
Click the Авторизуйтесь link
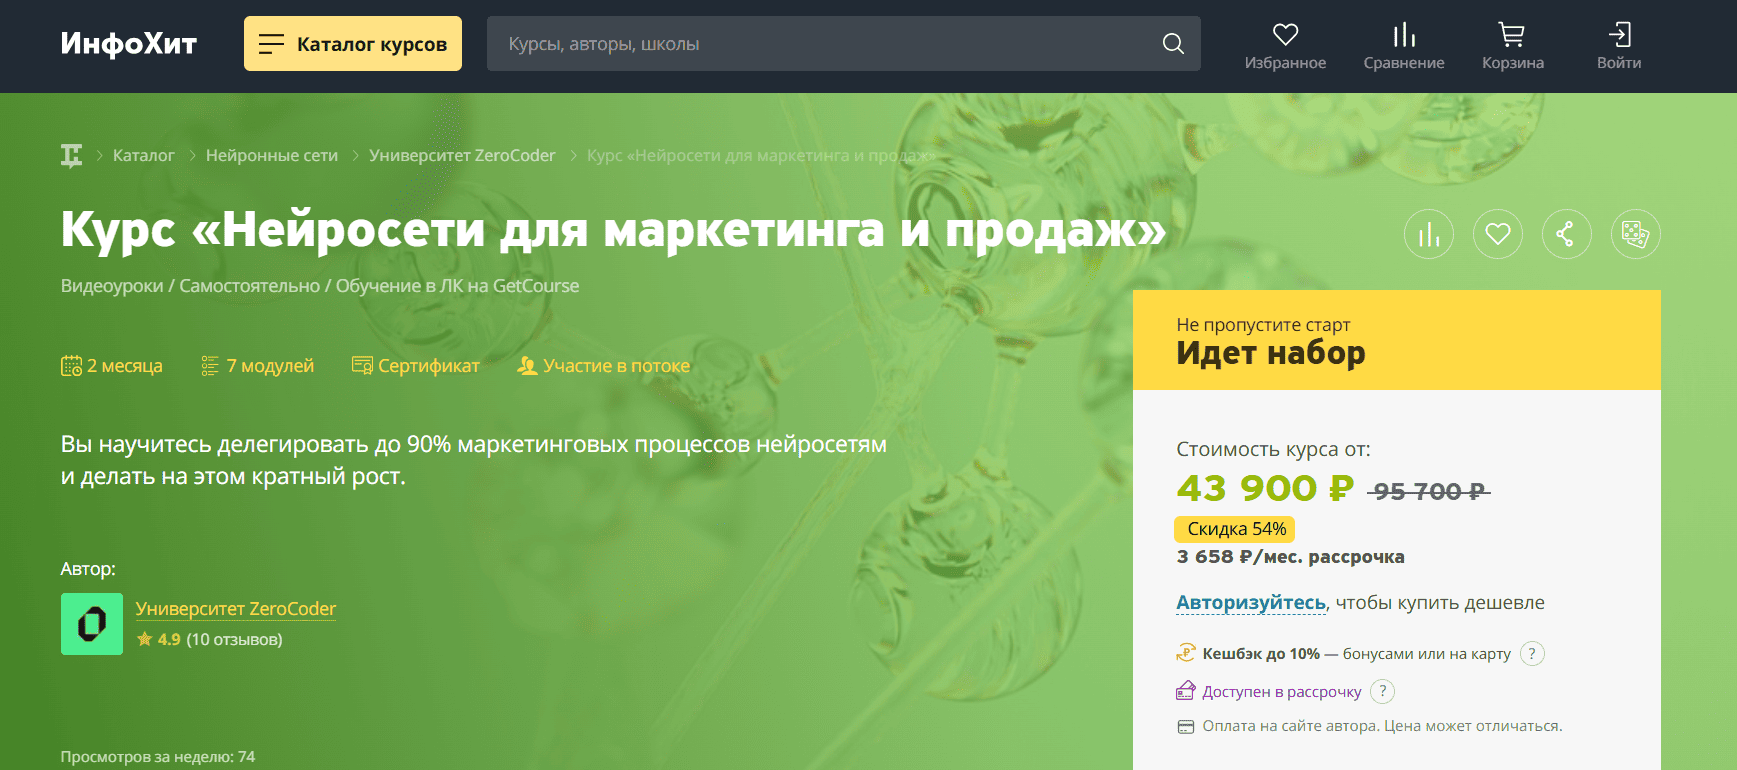coord(1251,603)
